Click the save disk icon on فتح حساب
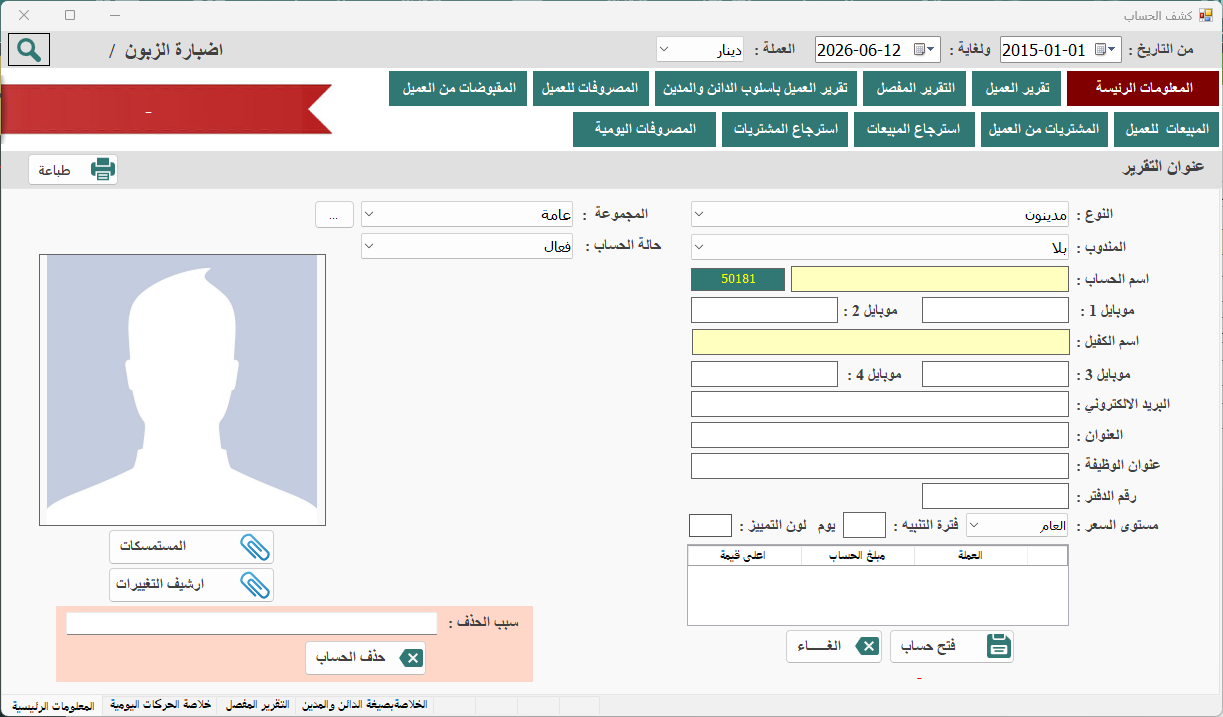1223x717 pixels. 998,647
